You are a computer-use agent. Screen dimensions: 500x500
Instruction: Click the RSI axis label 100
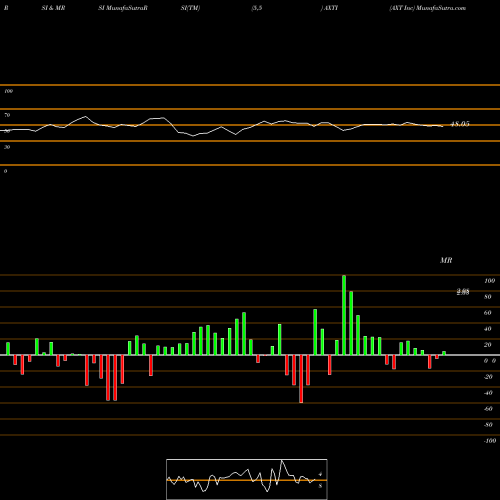tap(9, 91)
